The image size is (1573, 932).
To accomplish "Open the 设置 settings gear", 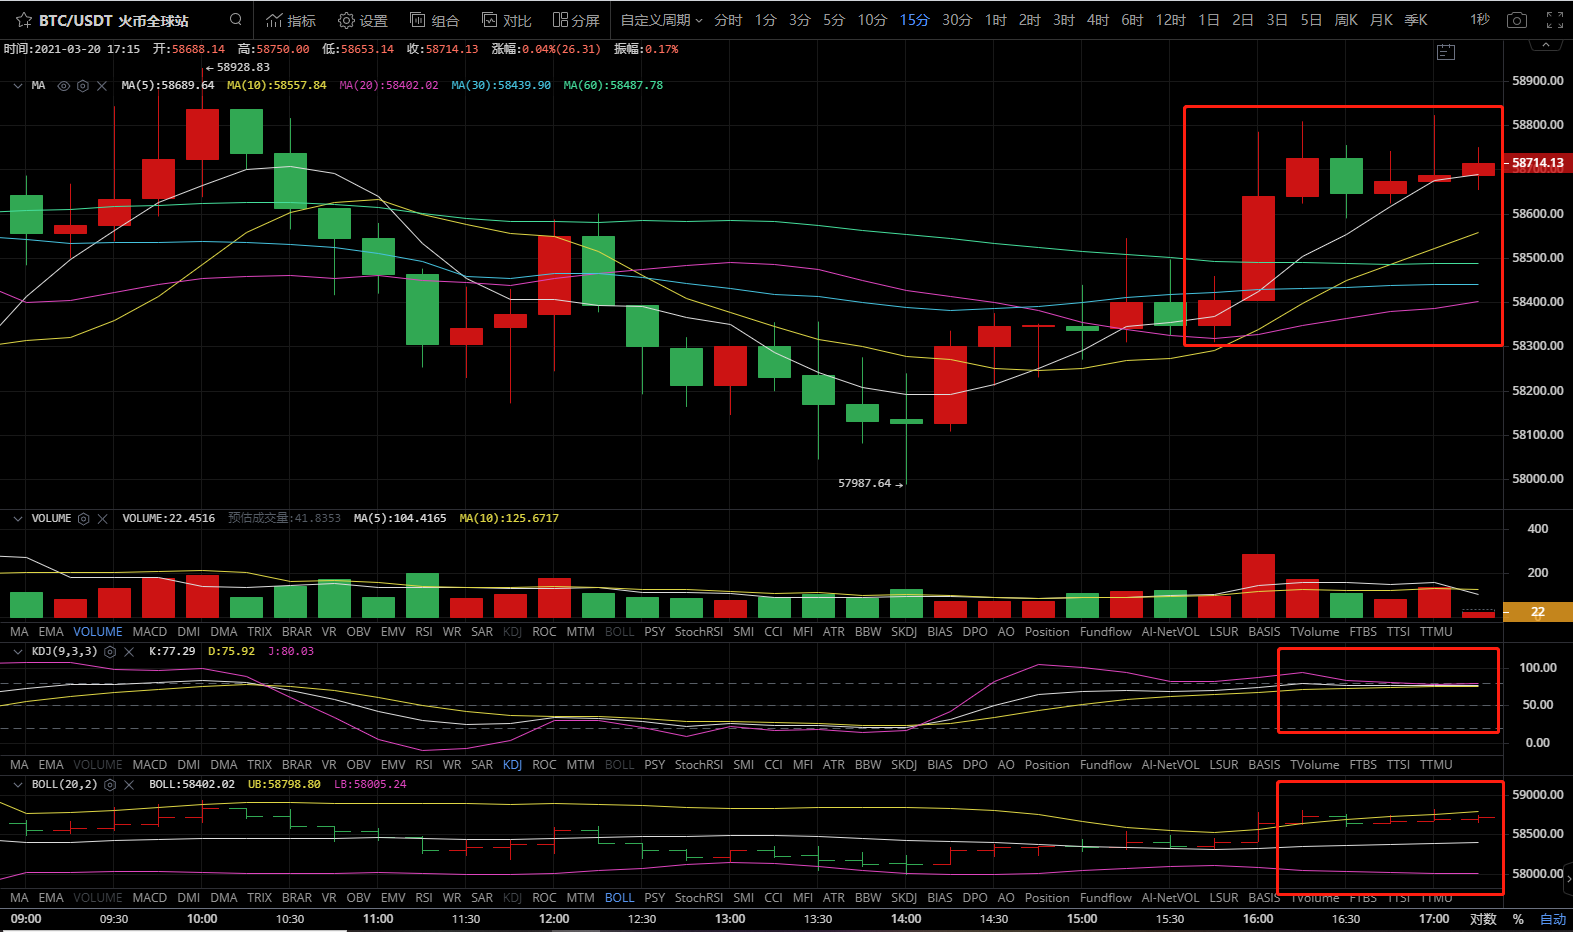I will pyautogui.click(x=363, y=20).
